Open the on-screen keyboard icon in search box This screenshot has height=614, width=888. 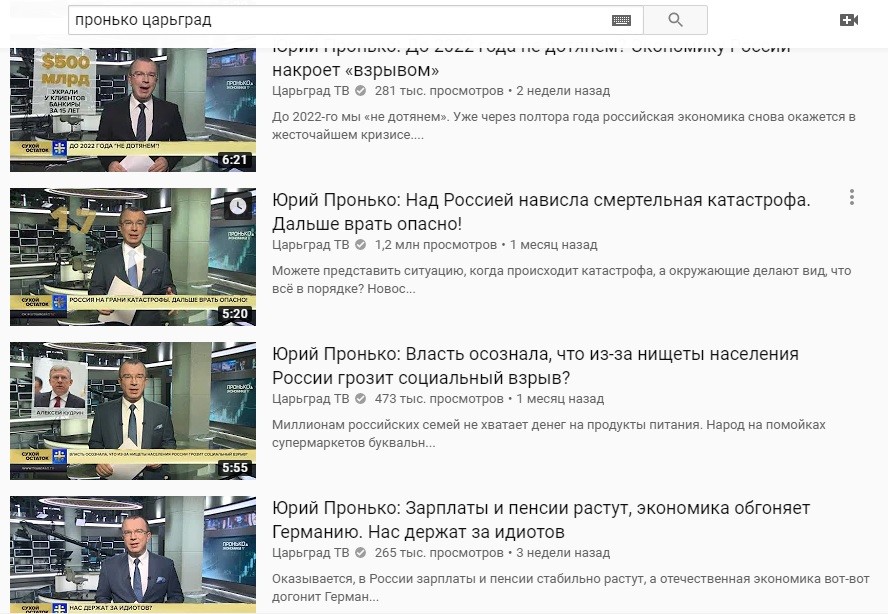pyautogui.click(x=621, y=20)
